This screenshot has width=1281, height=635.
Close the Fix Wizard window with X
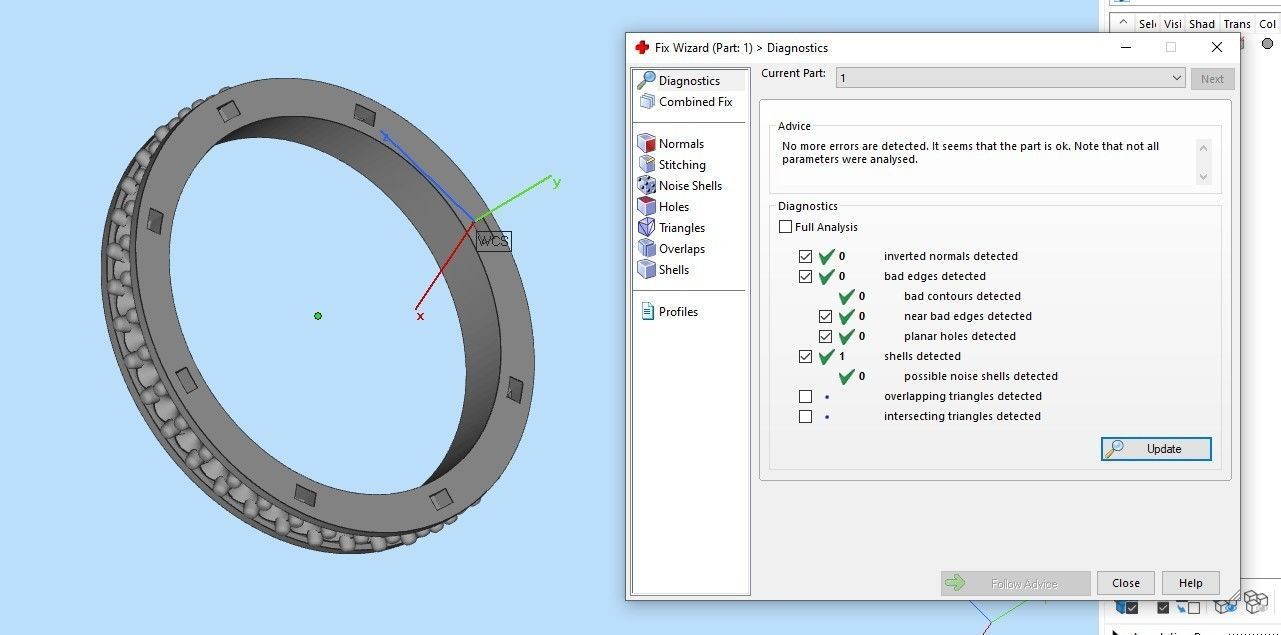[1216, 47]
